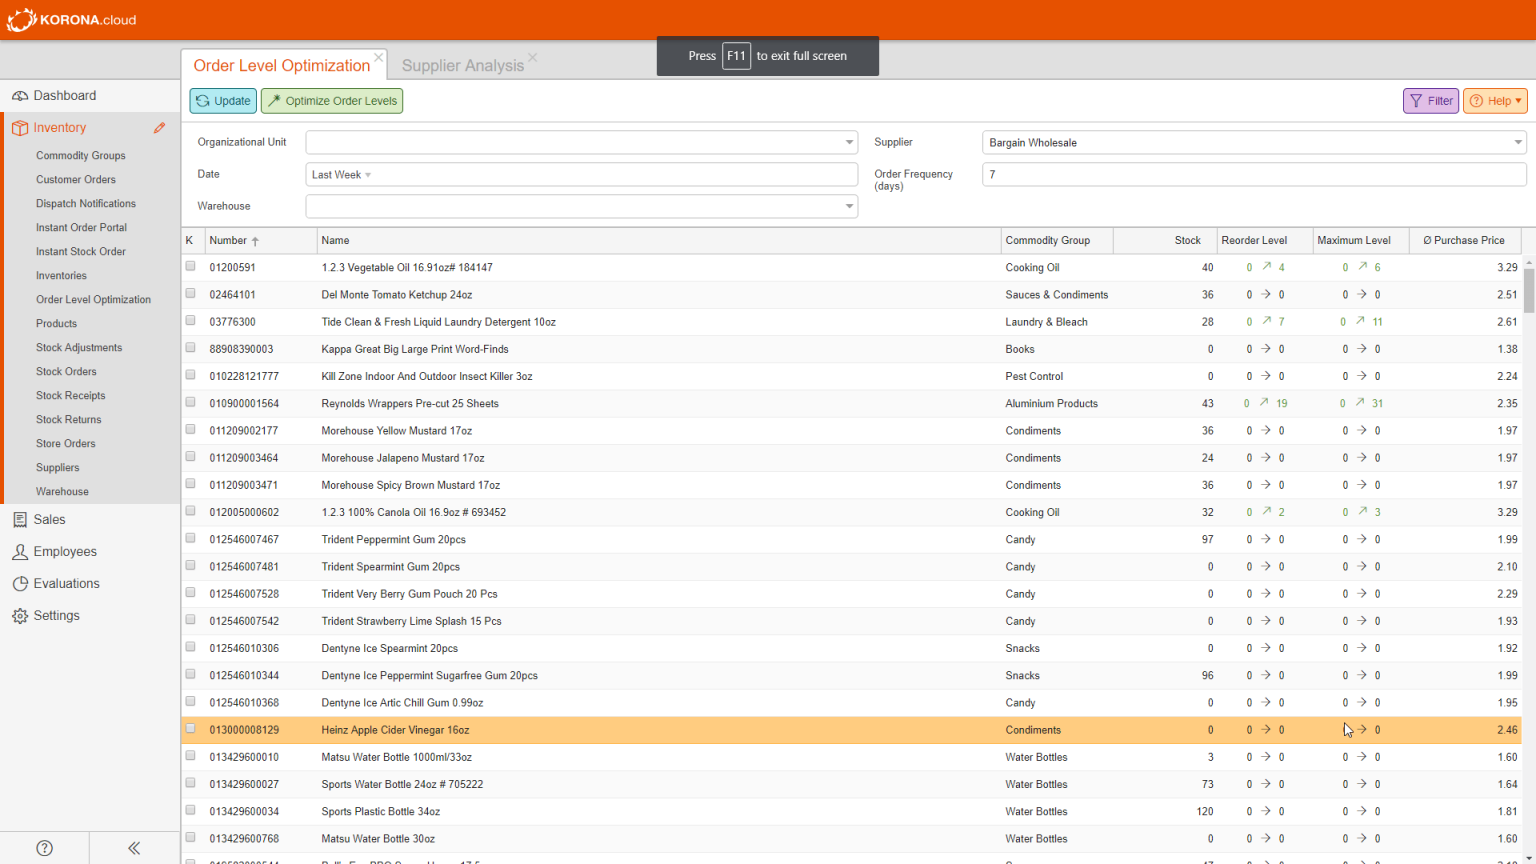Select the Tide Laundry Detergent checkbox
The image size is (1536, 864).
(x=191, y=321)
